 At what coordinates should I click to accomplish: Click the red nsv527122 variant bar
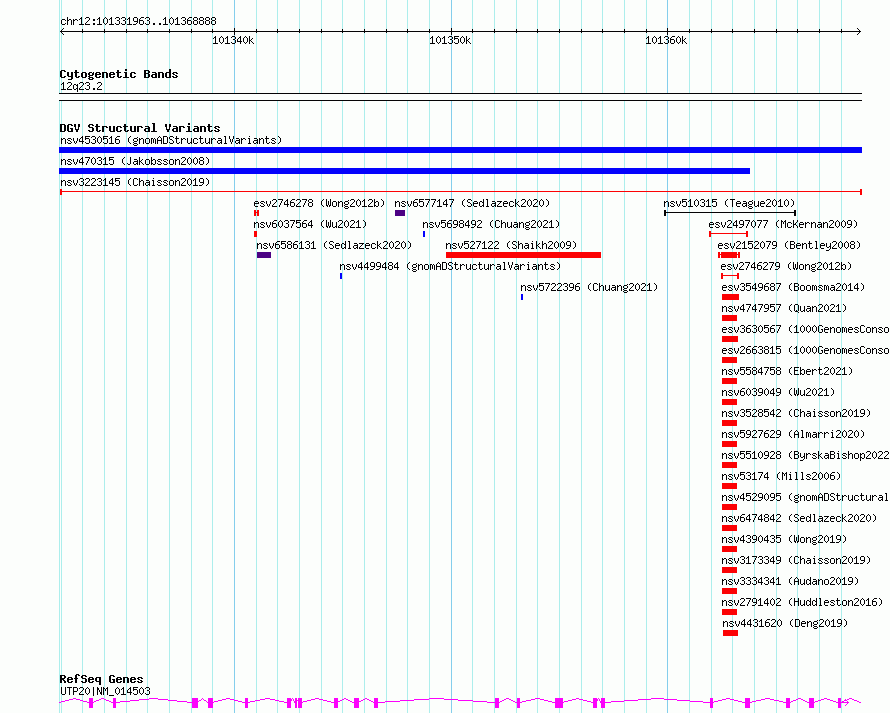click(x=523, y=255)
